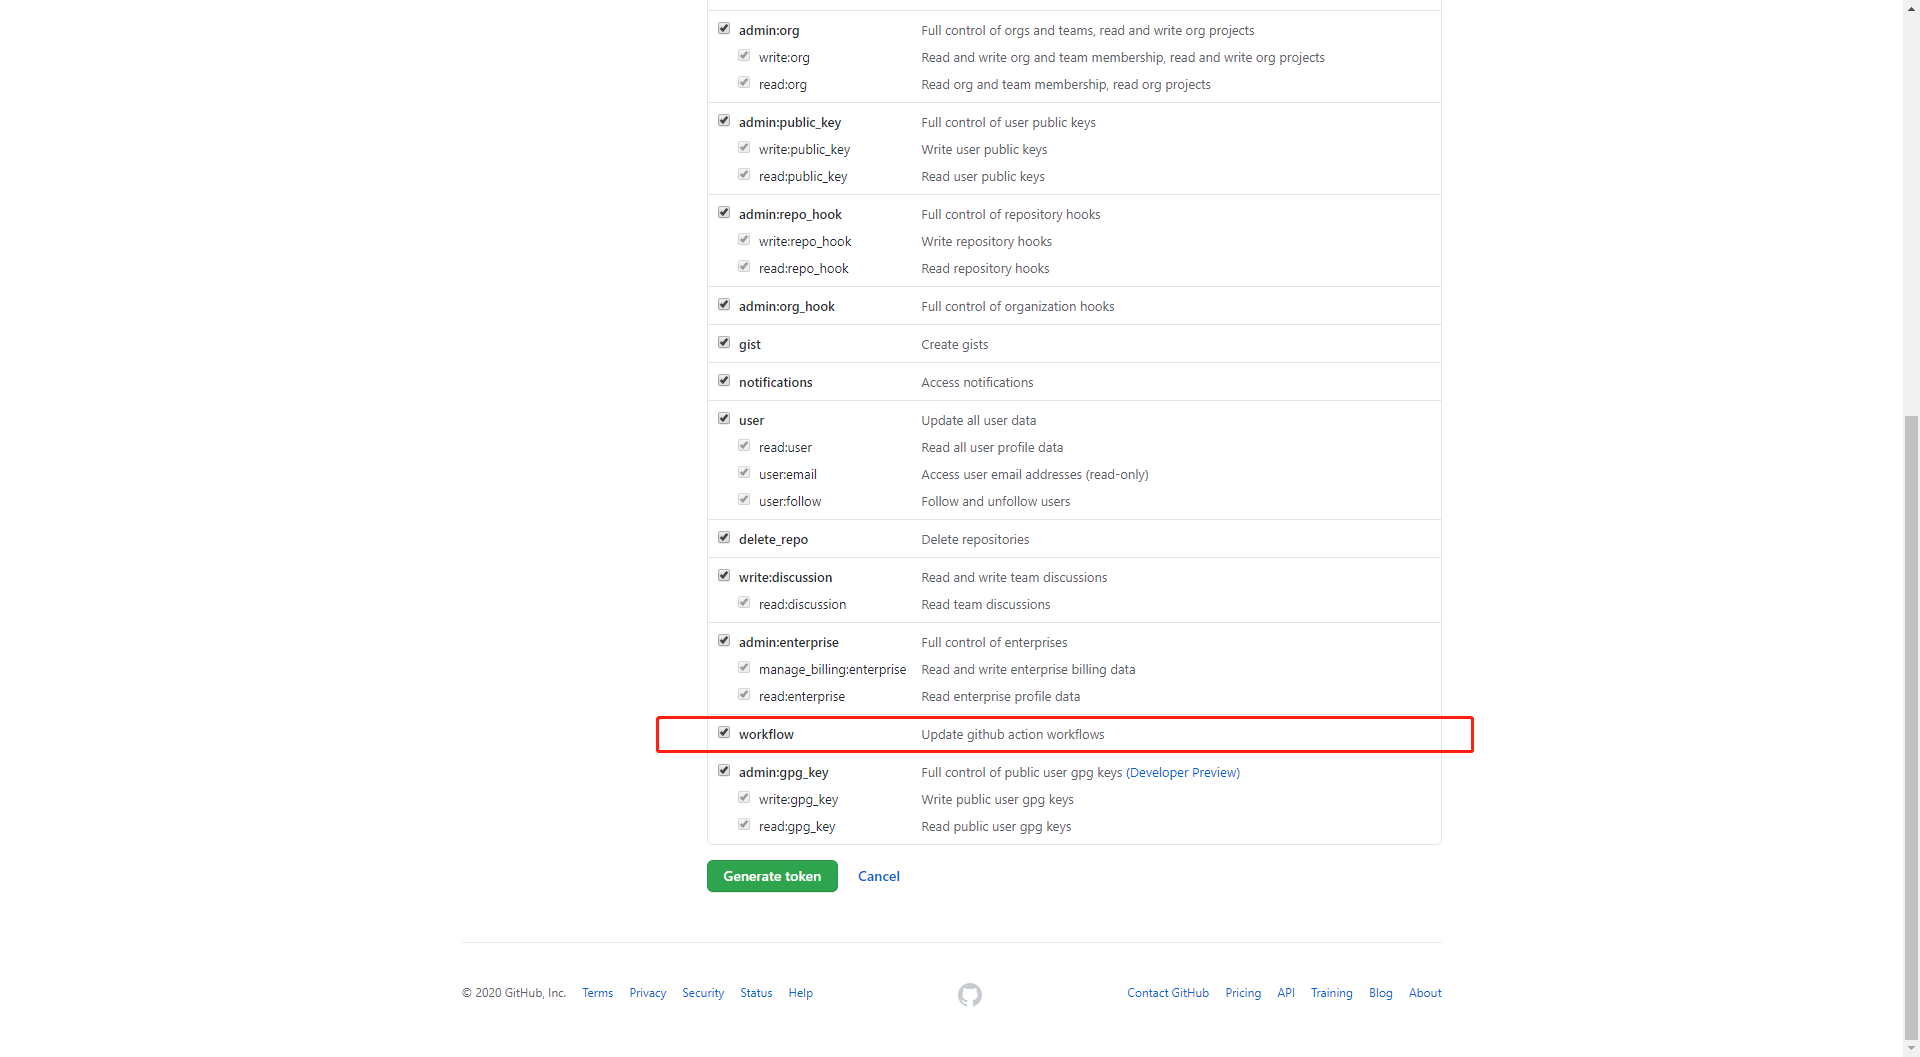The width and height of the screenshot is (1920, 1057).
Task: Open the Developer Preview link
Action: point(1183,772)
